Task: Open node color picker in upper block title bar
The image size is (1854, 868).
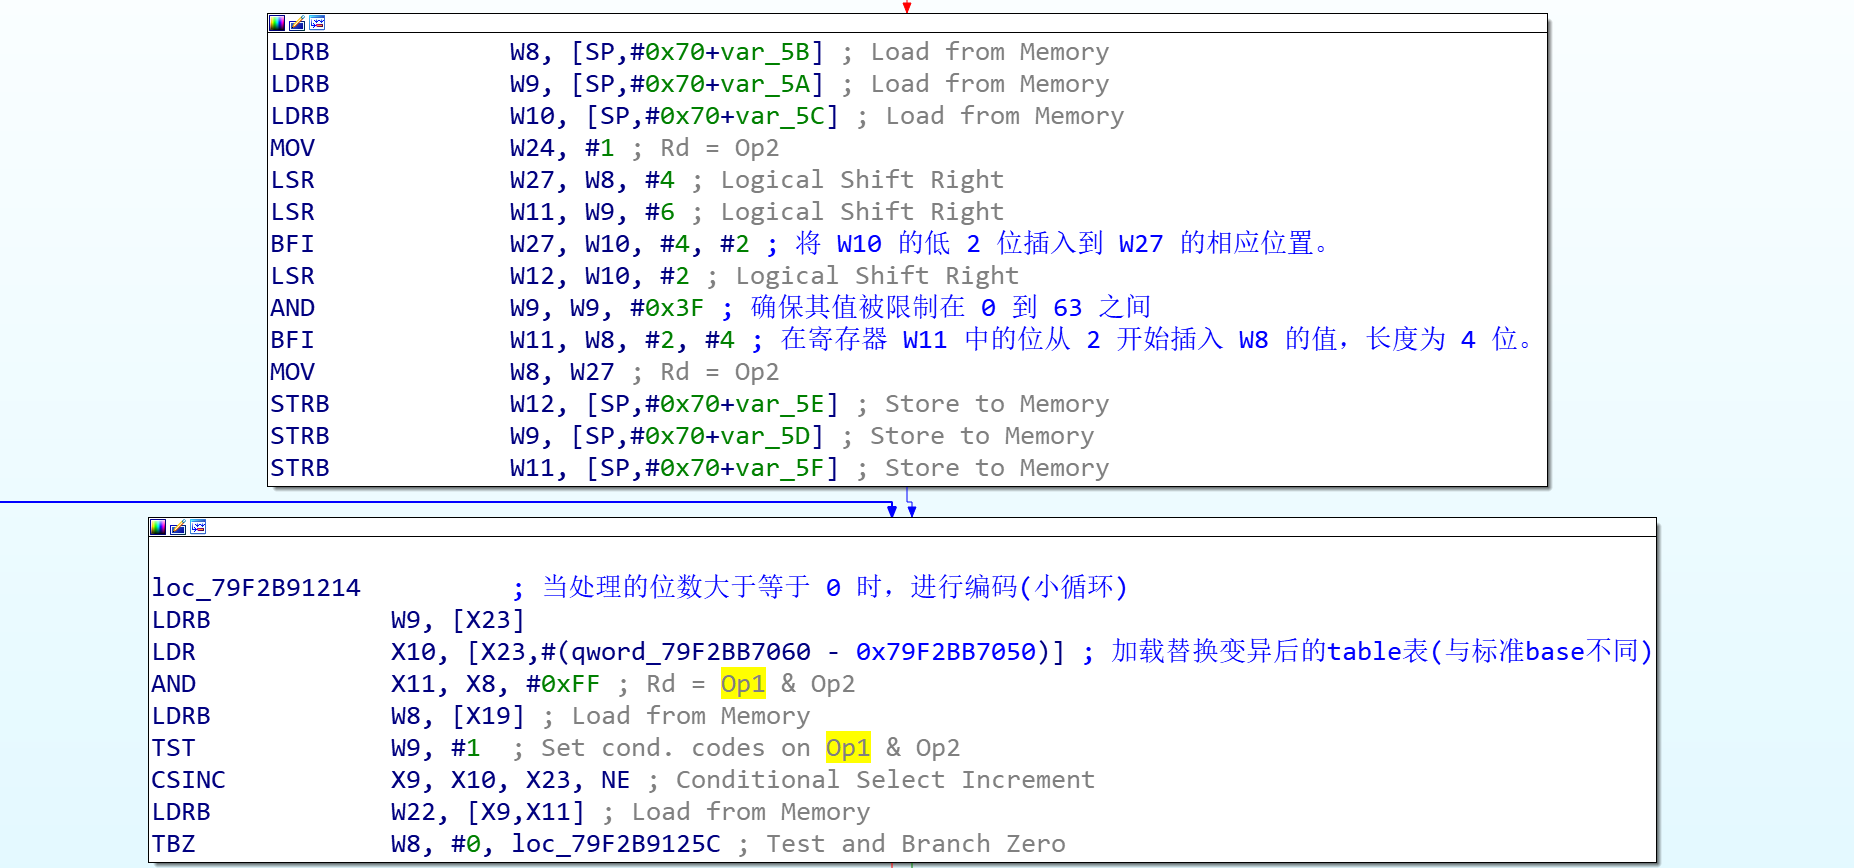Action: tap(277, 23)
